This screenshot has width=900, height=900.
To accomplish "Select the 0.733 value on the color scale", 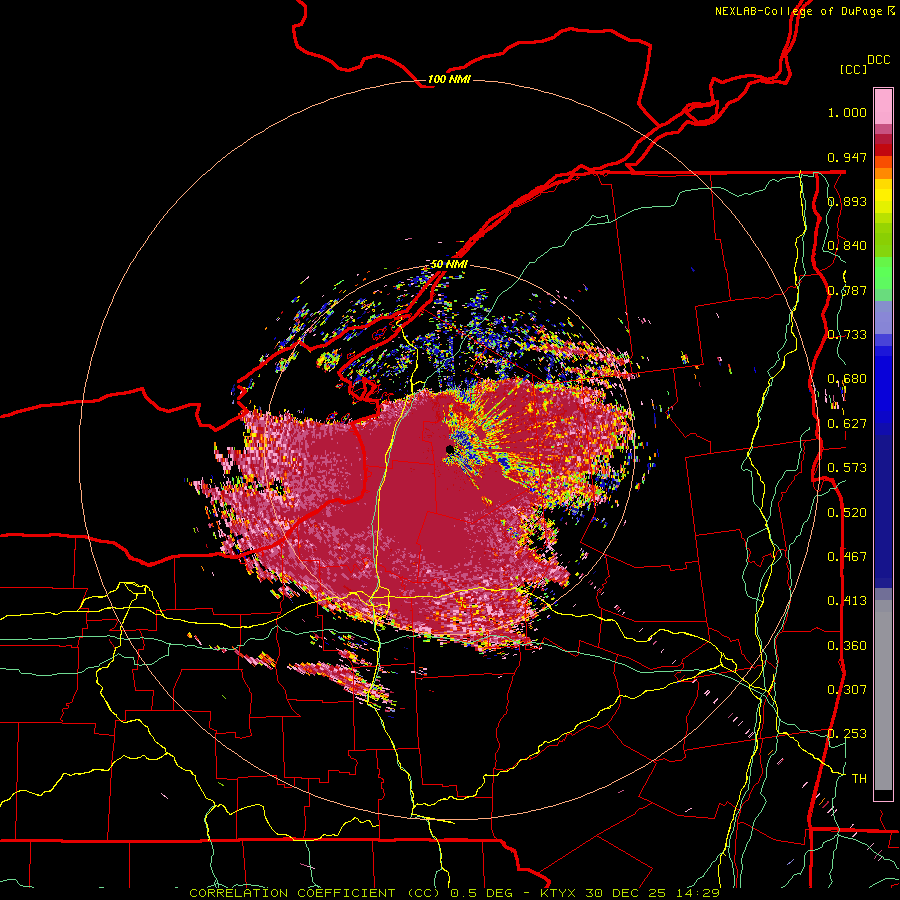I will coord(847,335).
